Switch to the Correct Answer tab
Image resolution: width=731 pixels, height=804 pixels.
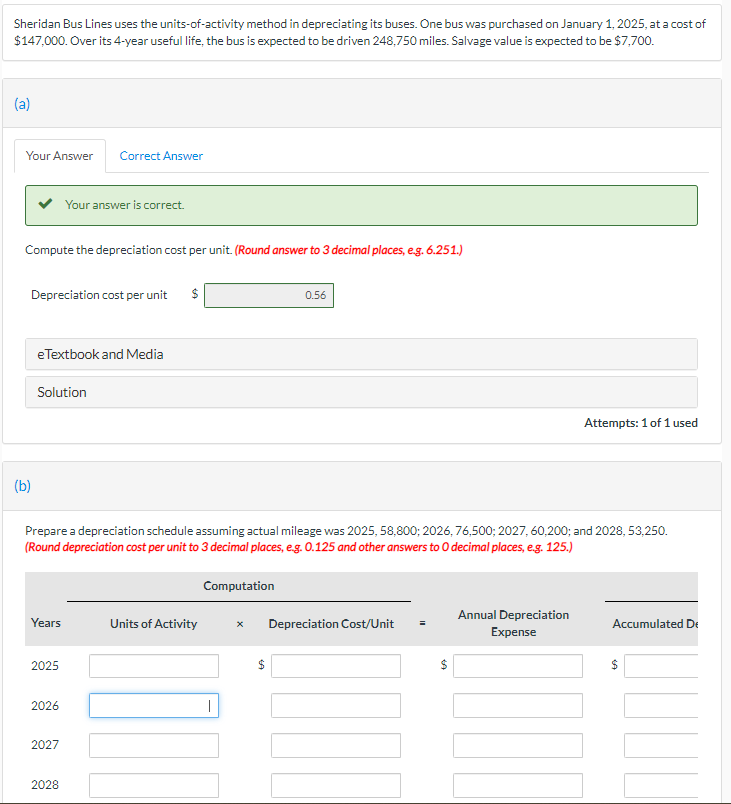pyautogui.click(x=161, y=156)
